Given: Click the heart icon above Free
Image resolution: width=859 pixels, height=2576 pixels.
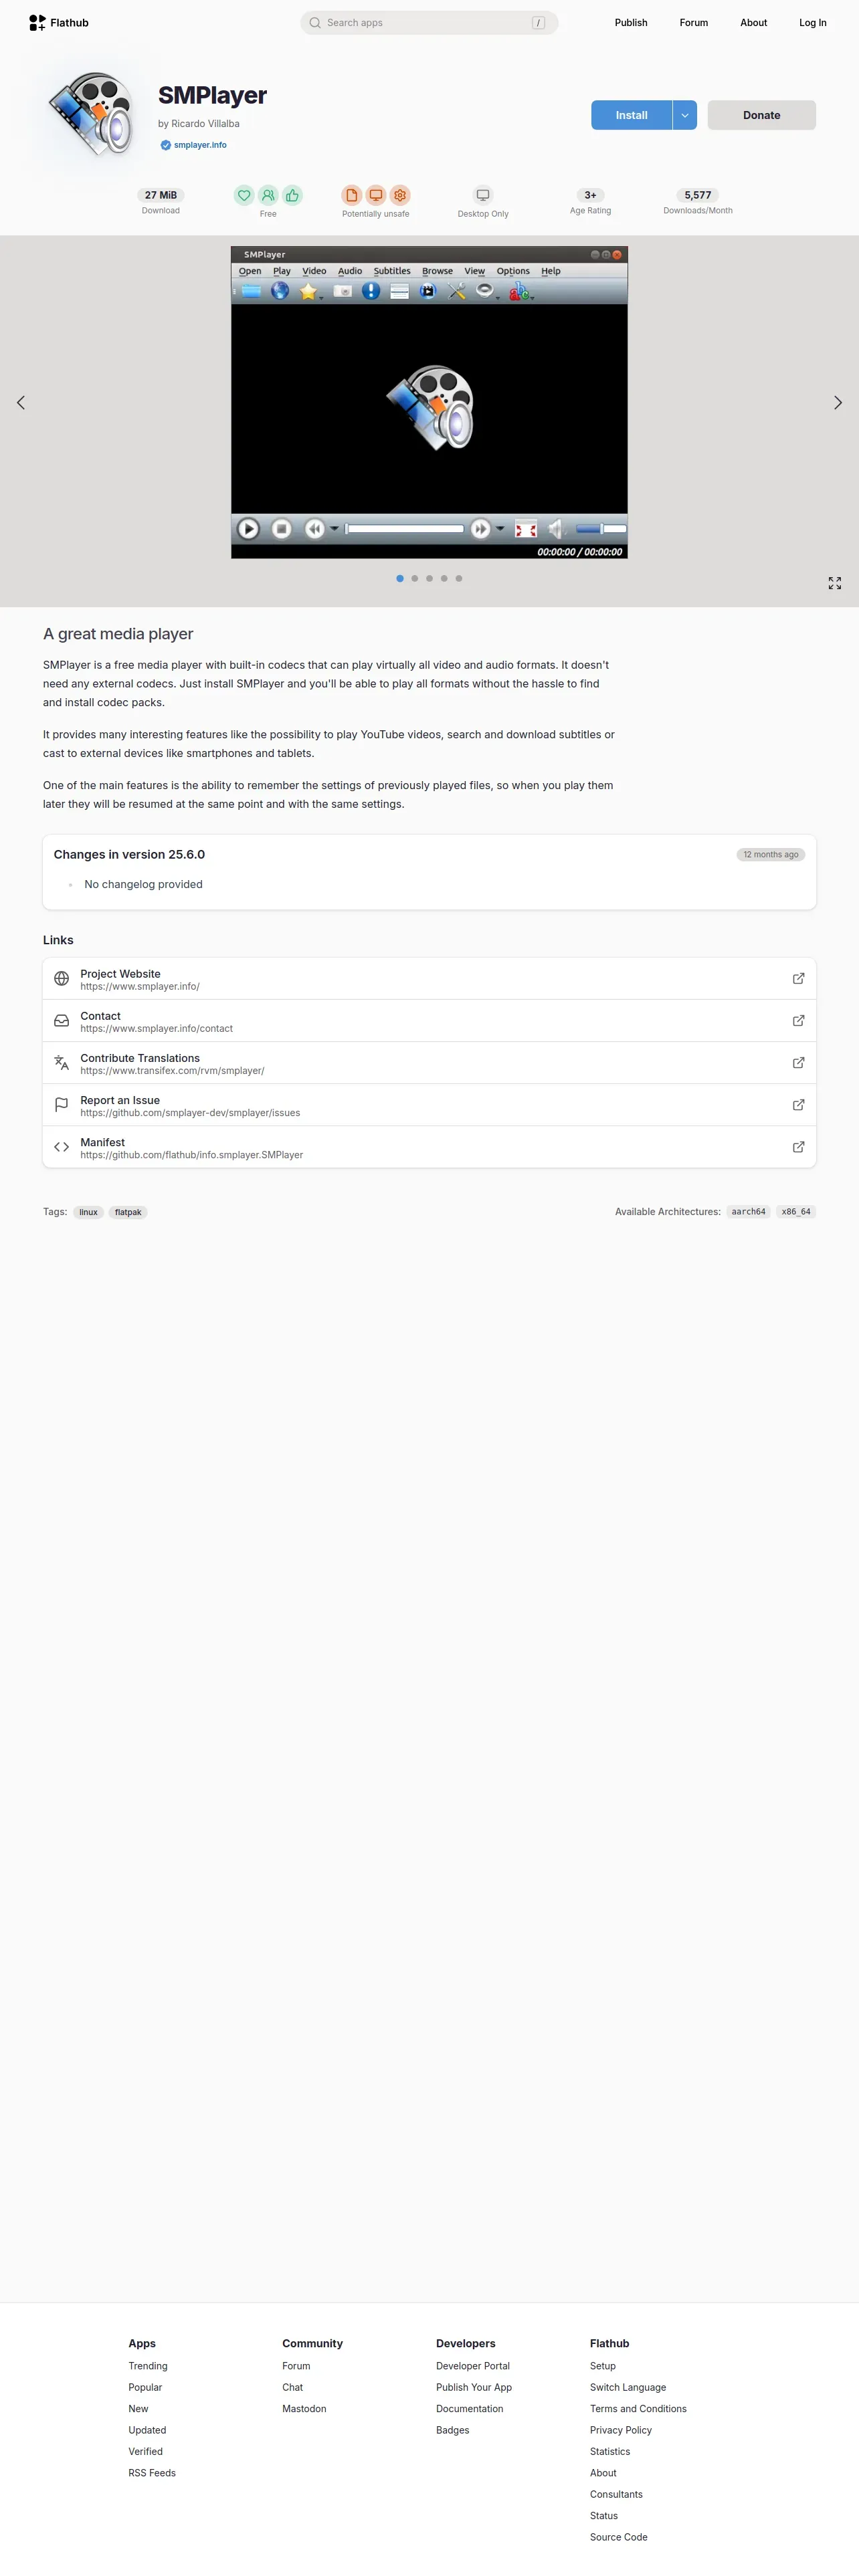Looking at the screenshot, I should pyautogui.click(x=244, y=195).
